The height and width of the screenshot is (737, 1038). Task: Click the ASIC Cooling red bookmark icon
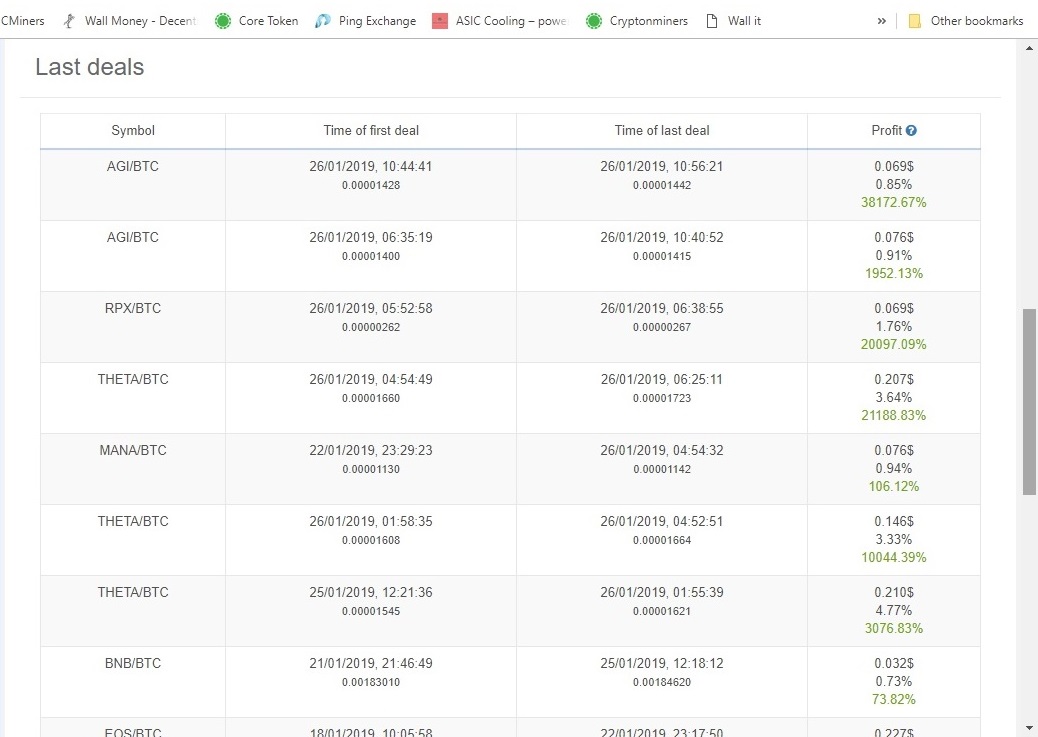(x=440, y=21)
